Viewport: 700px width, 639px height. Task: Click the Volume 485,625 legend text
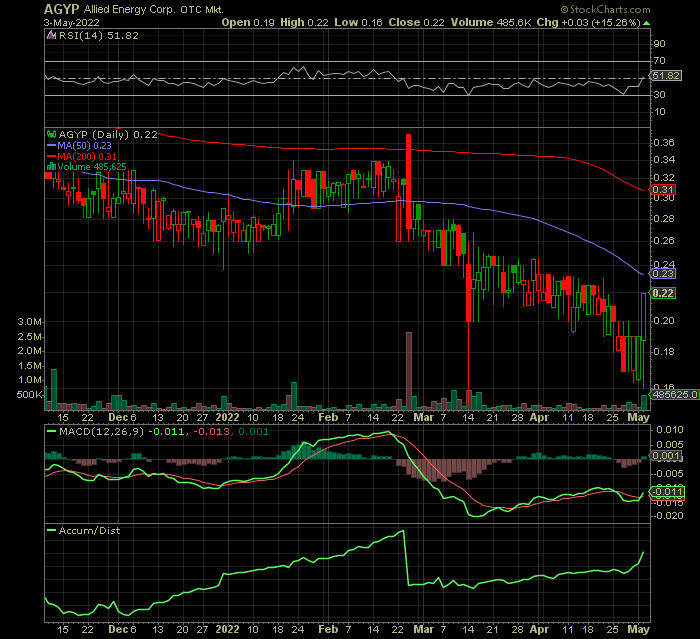coord(92,167)
